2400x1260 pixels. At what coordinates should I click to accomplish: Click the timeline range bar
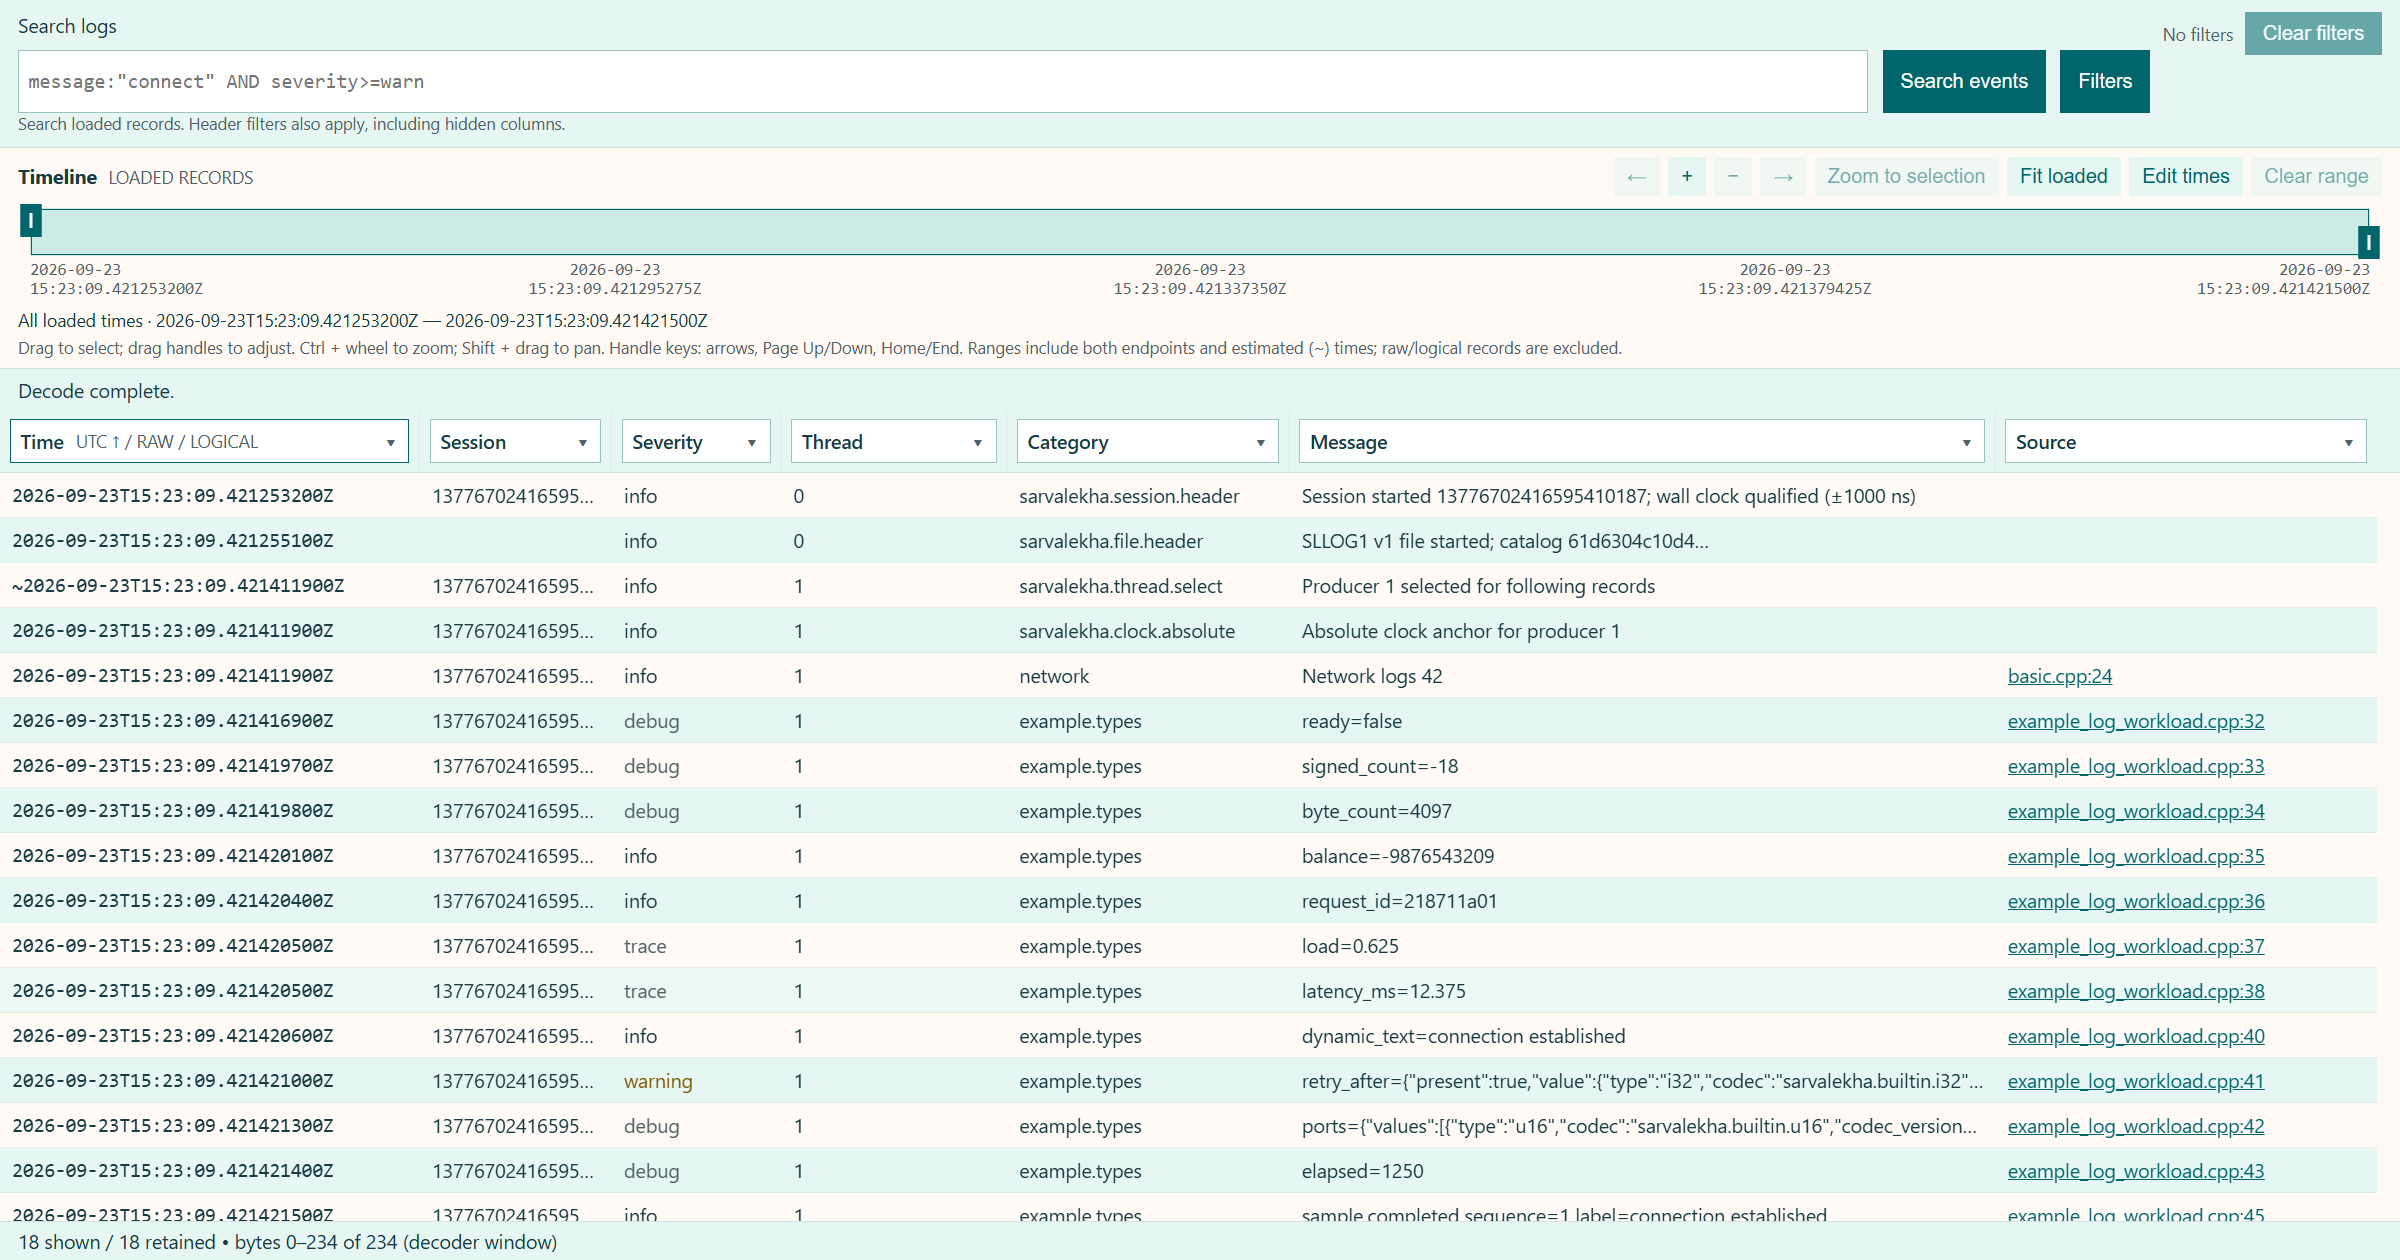click(x=1199, y=232)
